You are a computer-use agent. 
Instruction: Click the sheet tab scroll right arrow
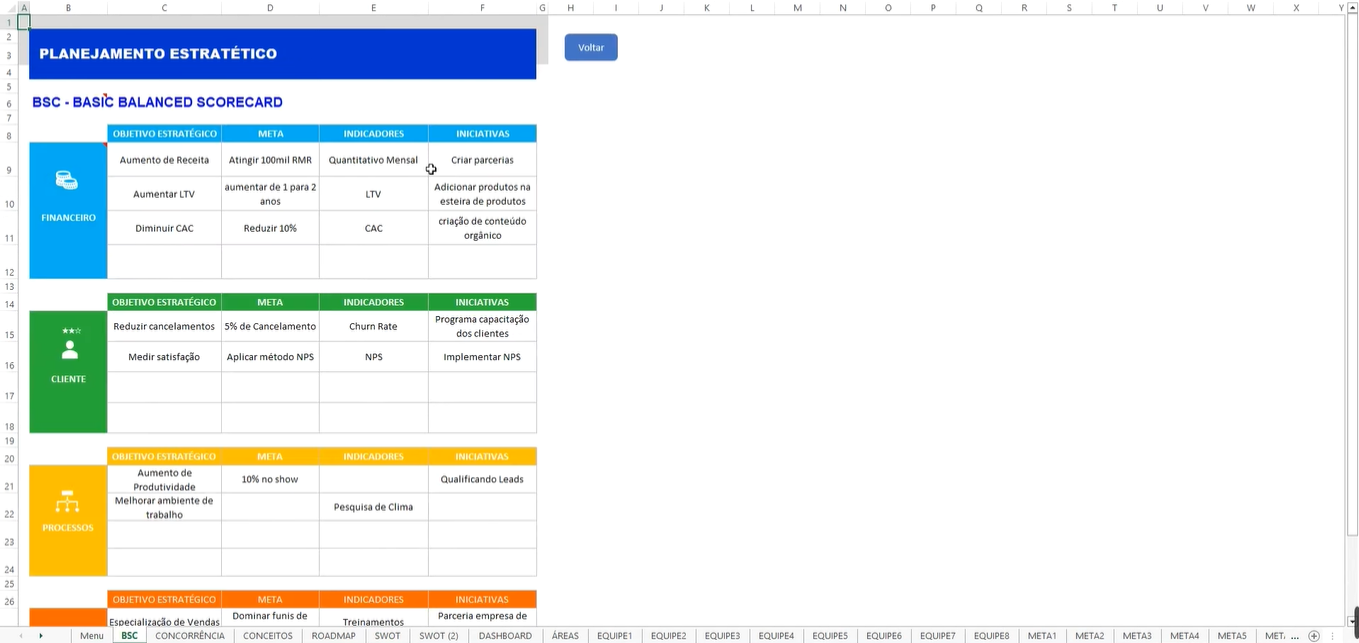coord(40,636)
